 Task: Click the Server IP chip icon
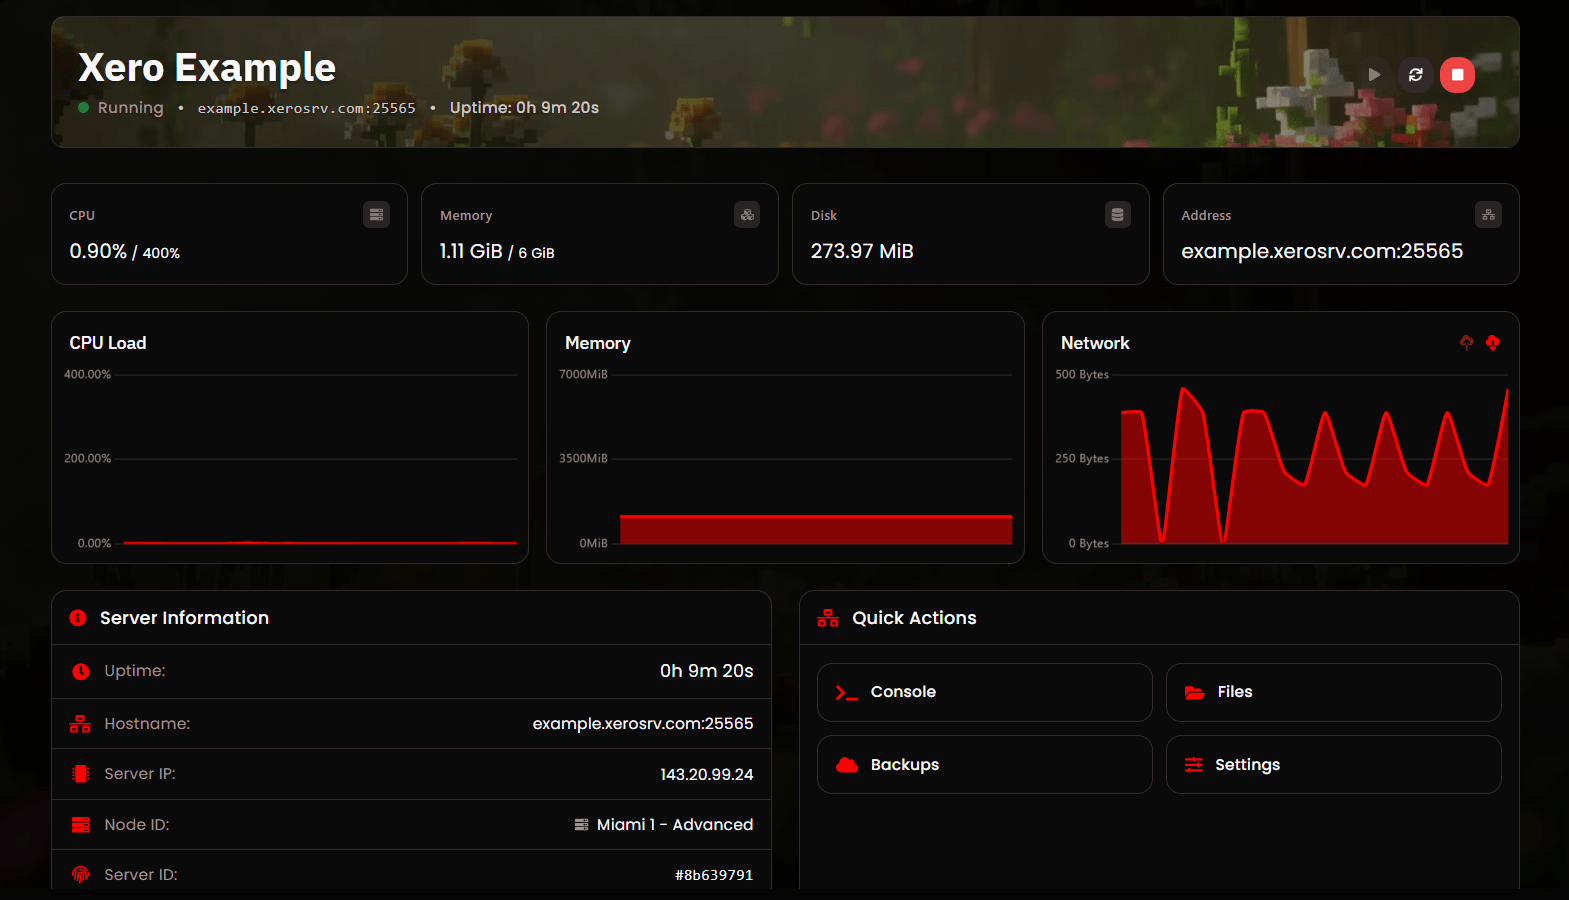tap(81, 774)
